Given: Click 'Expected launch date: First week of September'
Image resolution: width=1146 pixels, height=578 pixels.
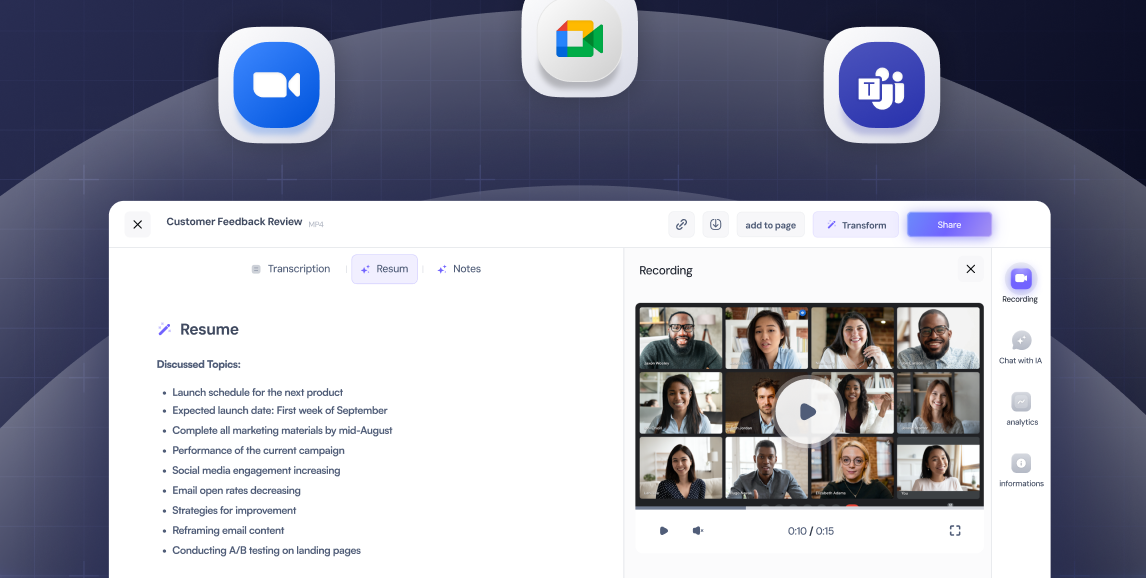Looking at the screenshot, I should (x=280, y=411).
